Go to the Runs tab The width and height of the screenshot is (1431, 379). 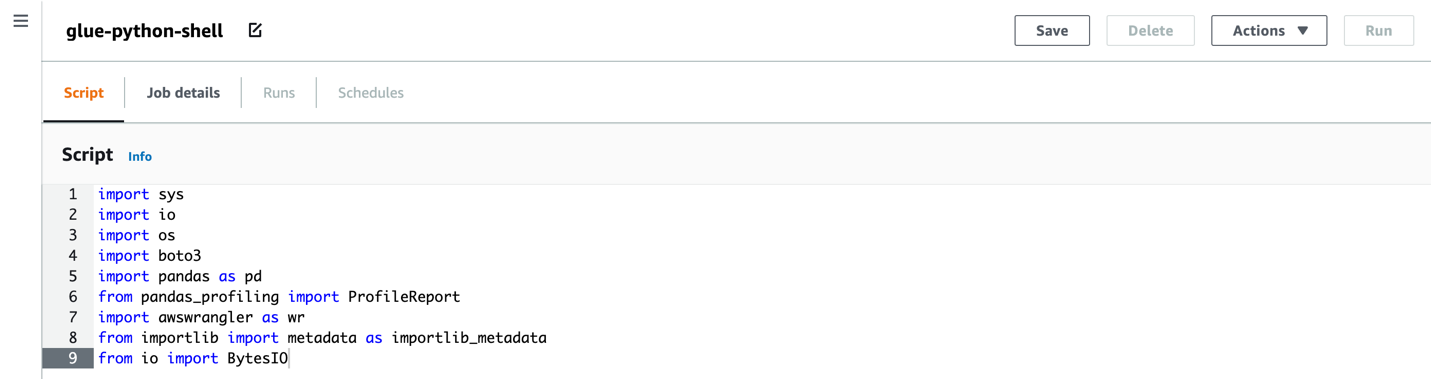(279, 93)
